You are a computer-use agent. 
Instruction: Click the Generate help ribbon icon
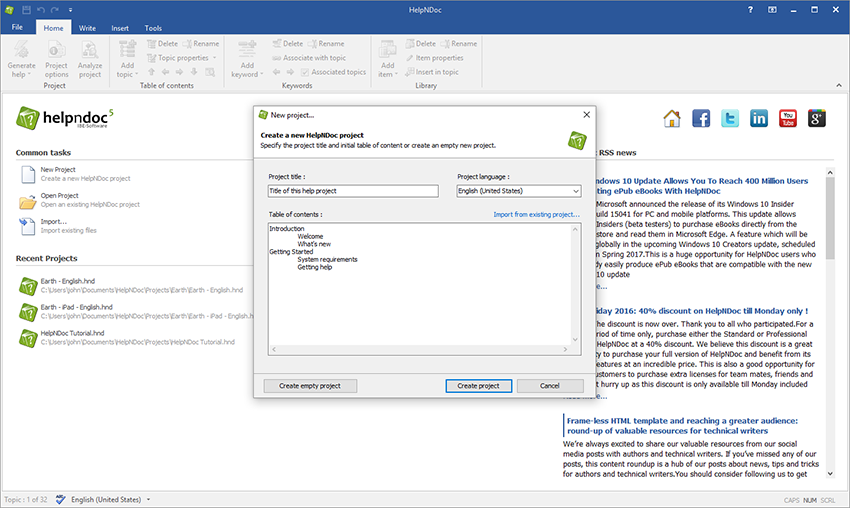click(22, 52)
